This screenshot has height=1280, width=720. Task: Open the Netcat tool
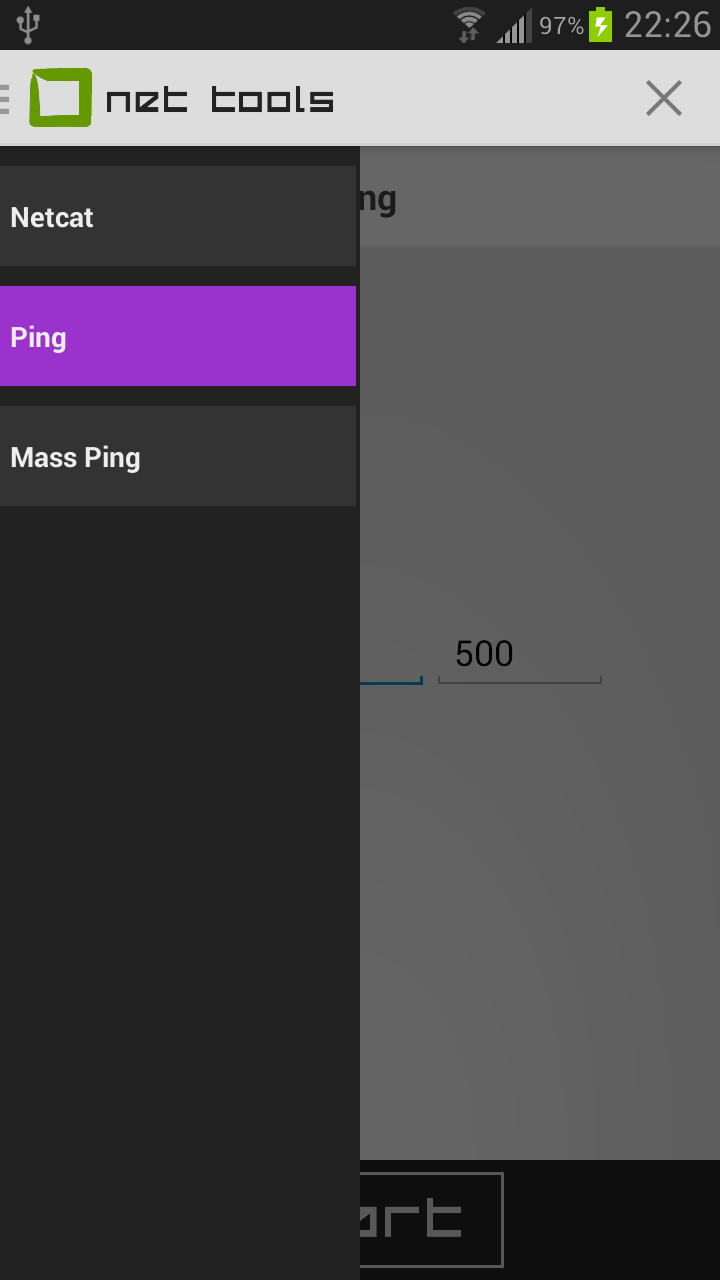coord(178,217)
